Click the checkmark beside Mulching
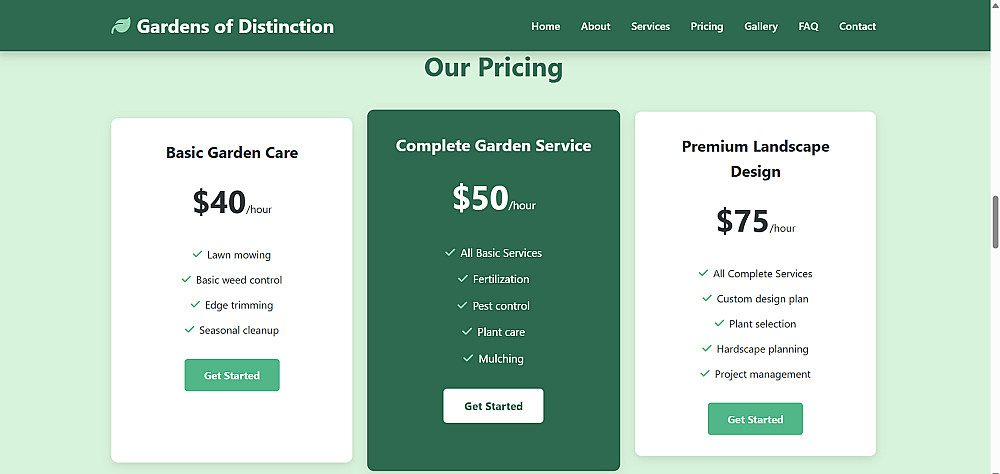1000x474 pixels. (x=468, y=358)
